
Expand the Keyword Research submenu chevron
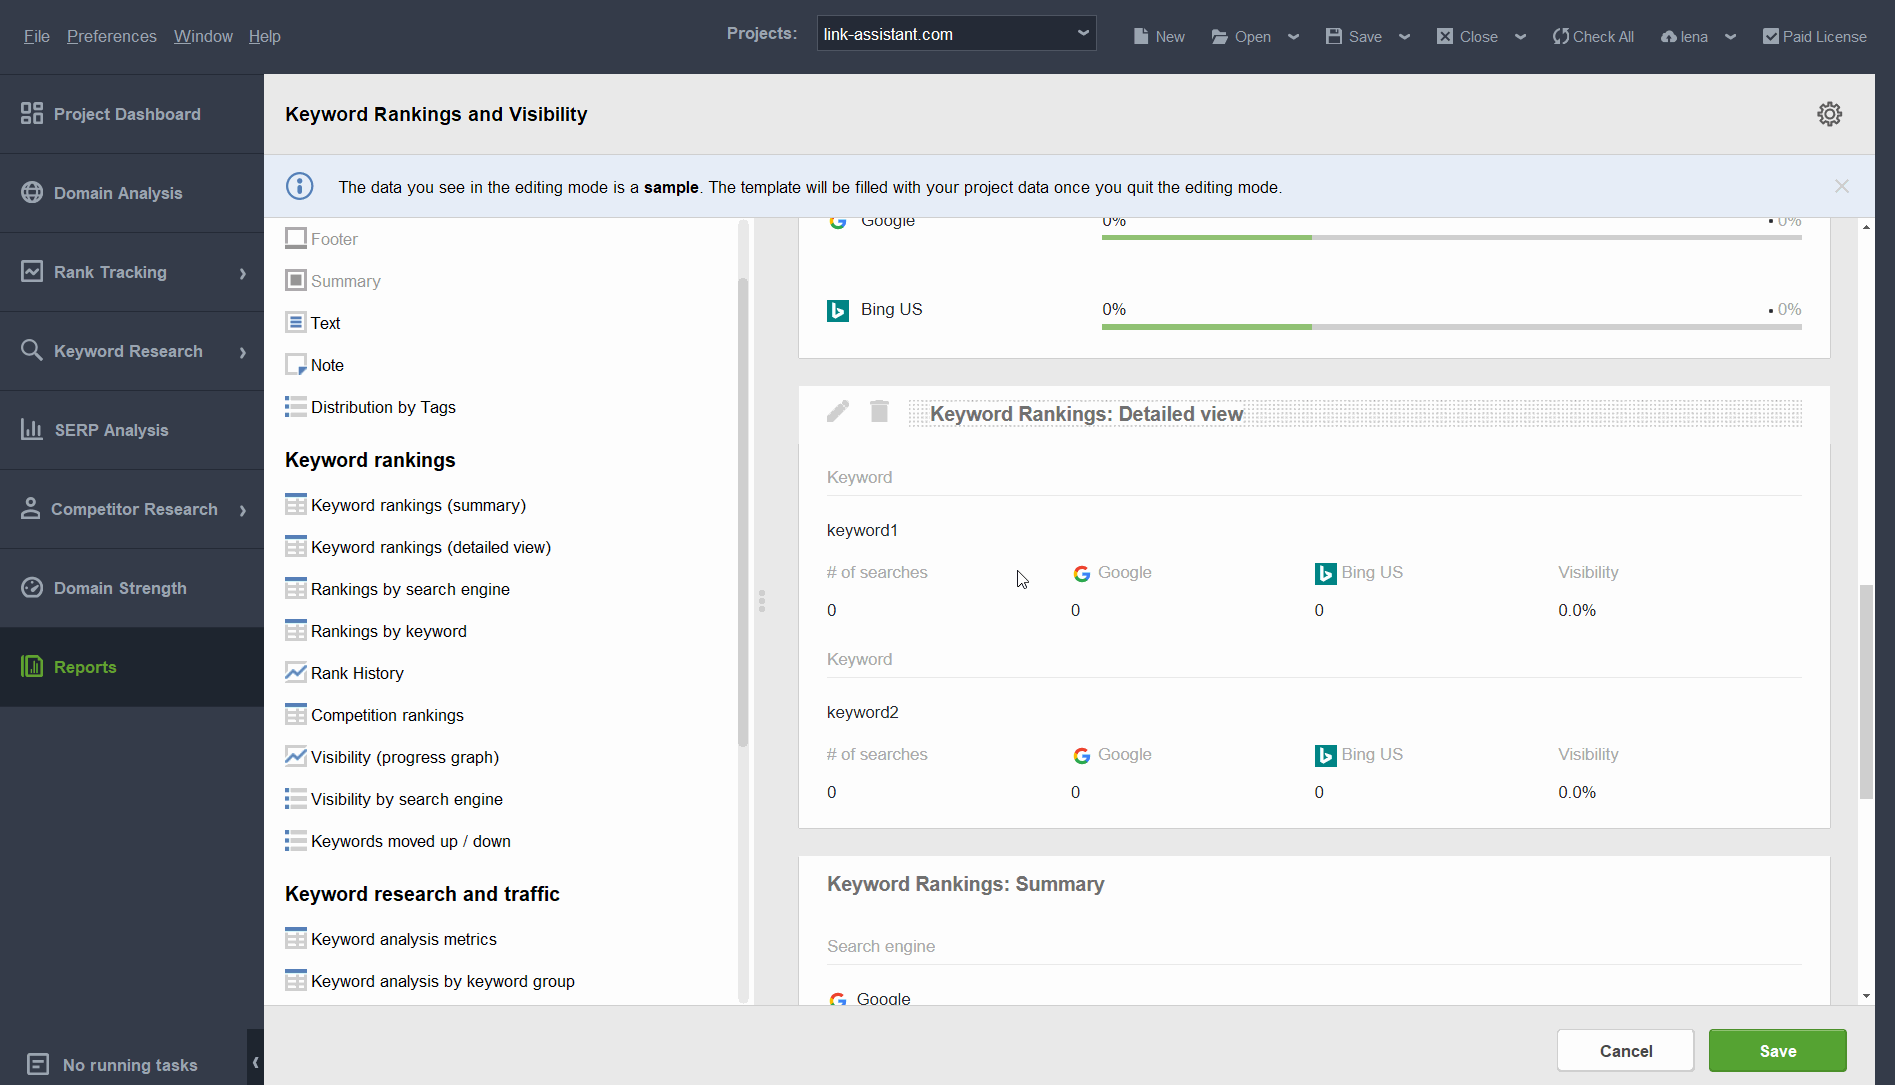point(242,352)
